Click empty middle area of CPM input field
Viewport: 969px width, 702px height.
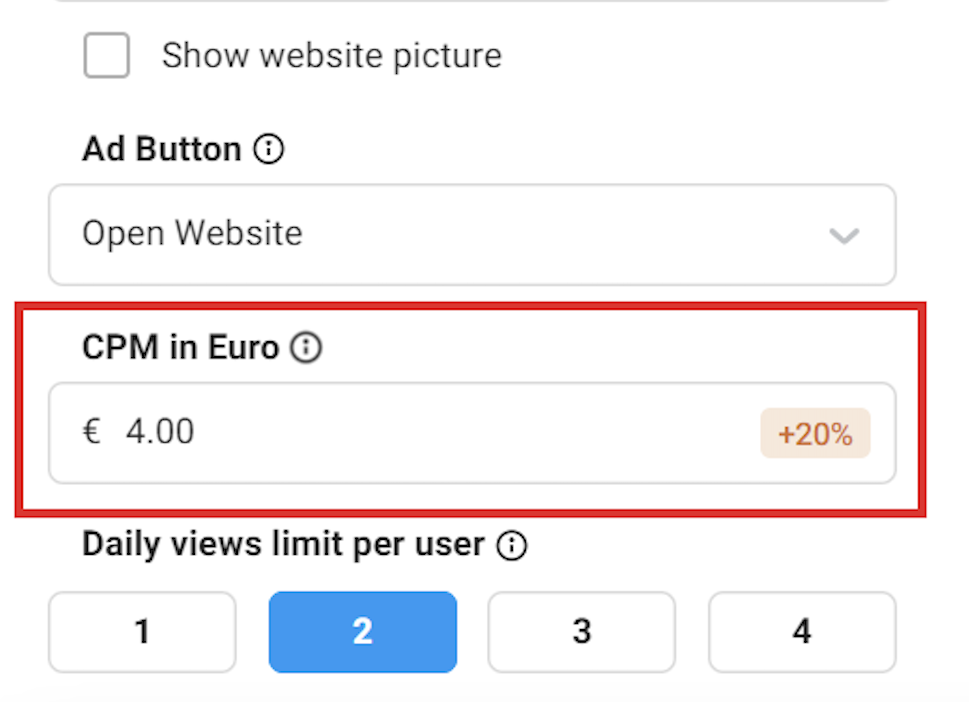point(470,433)
